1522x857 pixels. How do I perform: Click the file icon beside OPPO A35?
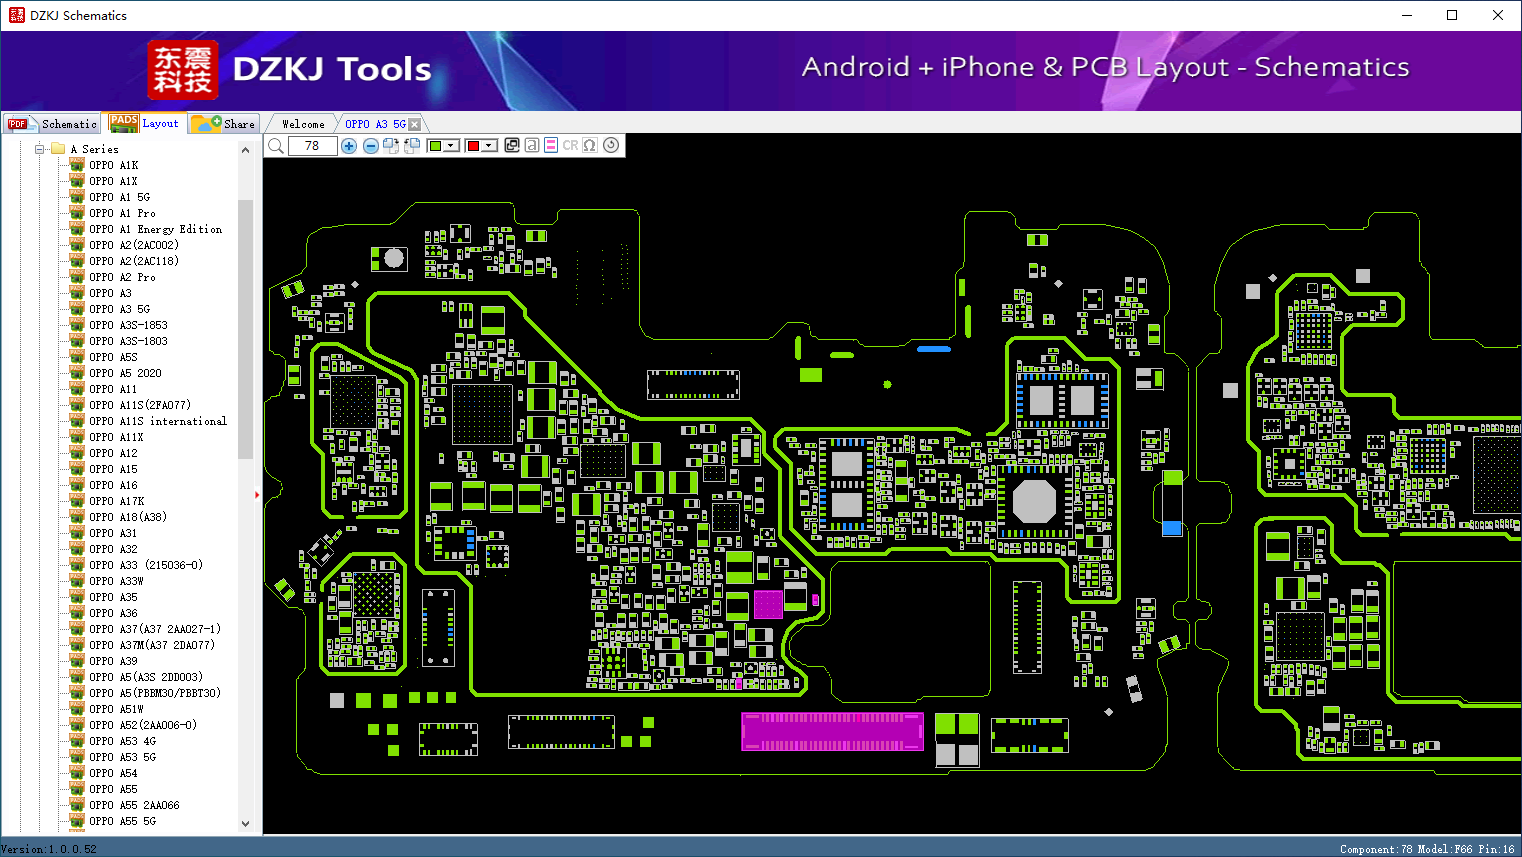click(77, 597)
